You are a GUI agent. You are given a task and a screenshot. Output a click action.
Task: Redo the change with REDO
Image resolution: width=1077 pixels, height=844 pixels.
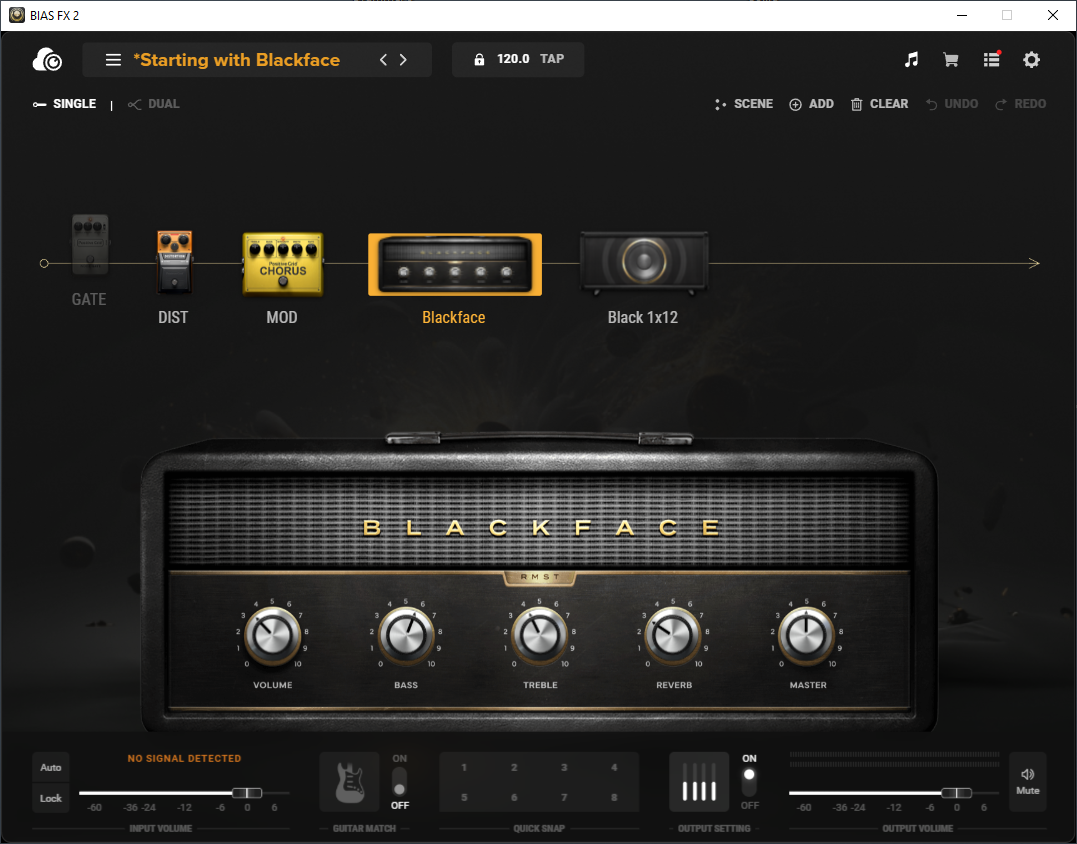click(x=1021, y=104)
